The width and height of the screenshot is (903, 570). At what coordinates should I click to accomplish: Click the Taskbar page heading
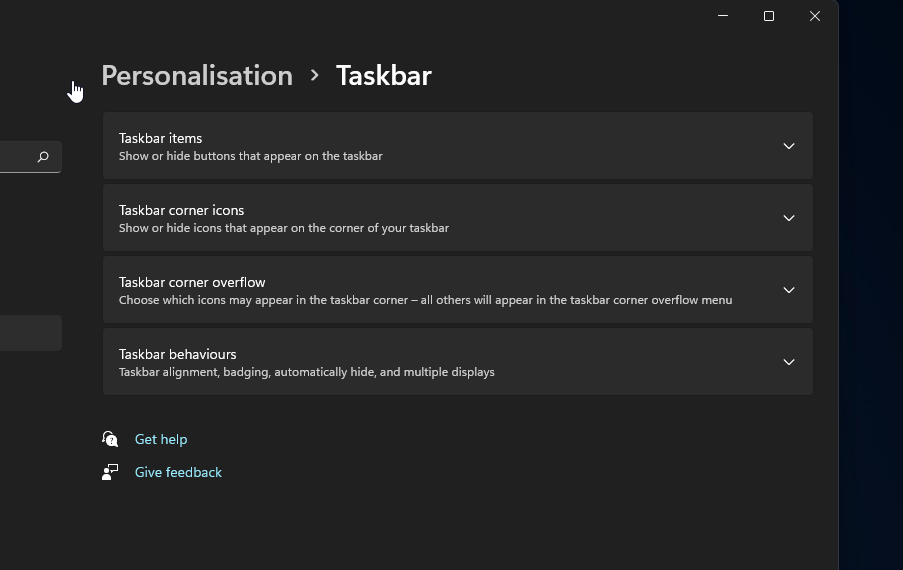tap(384, 76)
